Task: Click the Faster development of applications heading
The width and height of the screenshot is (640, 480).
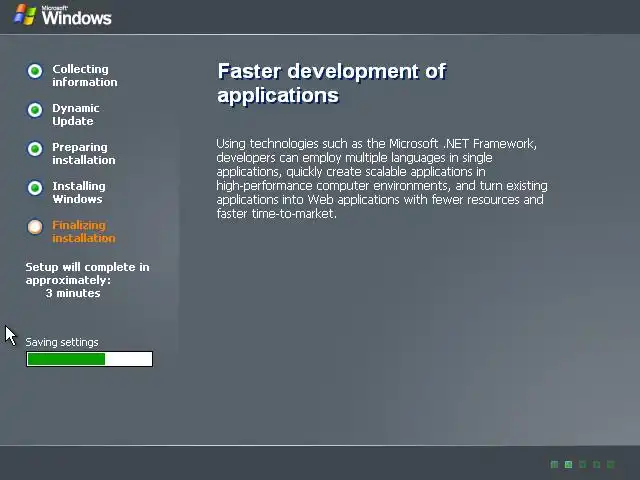Action: pos(331,83)
